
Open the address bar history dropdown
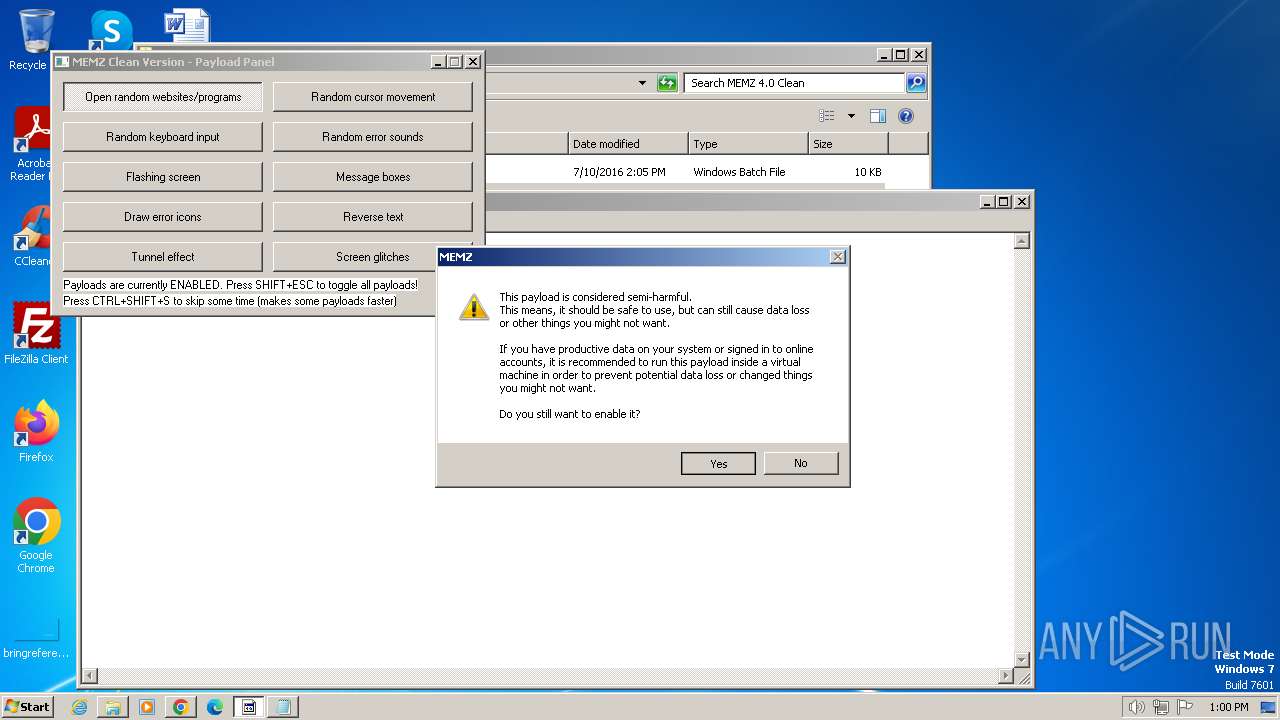point(642,83)
